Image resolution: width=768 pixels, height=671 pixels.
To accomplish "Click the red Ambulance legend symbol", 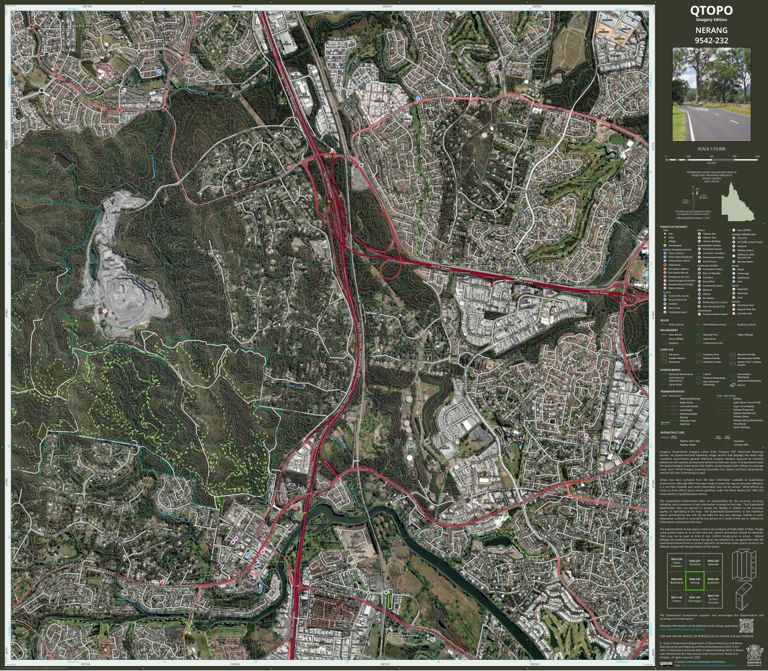I will pyautogui.click(x=665, y=265).
